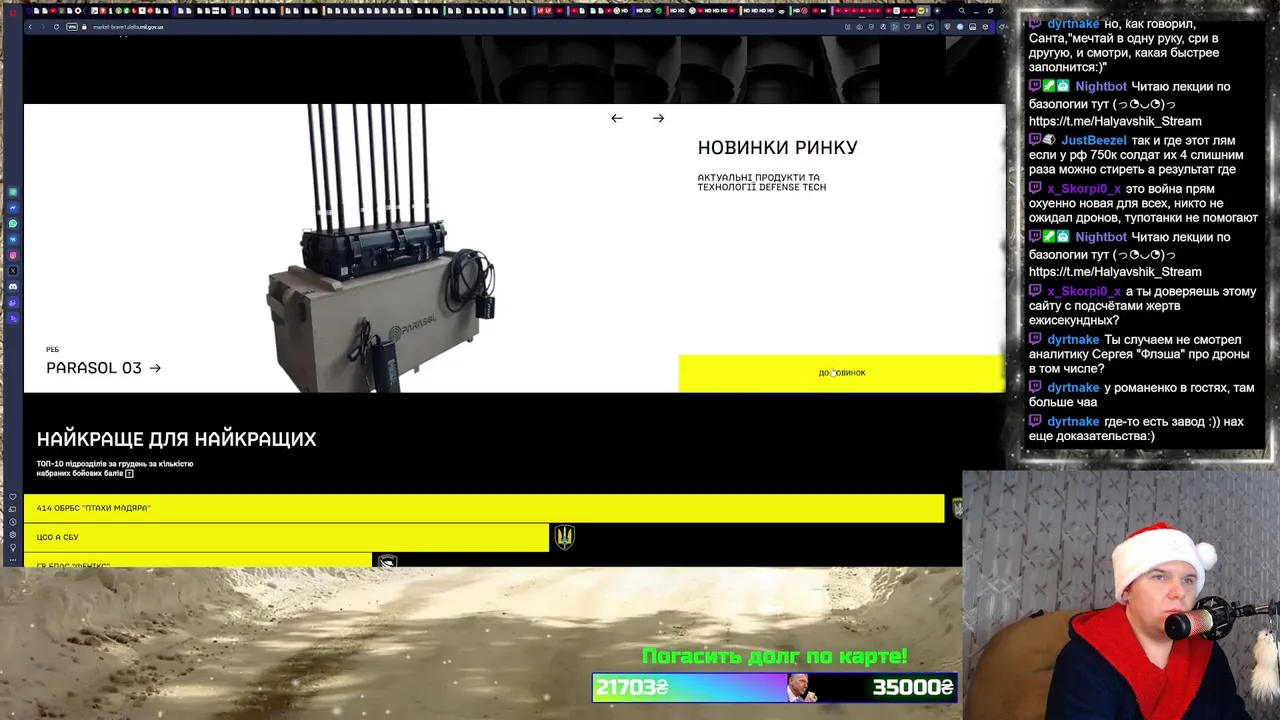Screen dimensions: 1280x720
Task: Click the НАЙКРАЩЕ ДЛЯ НАЙКРАЩИХ heading
Action: (176, 438)
